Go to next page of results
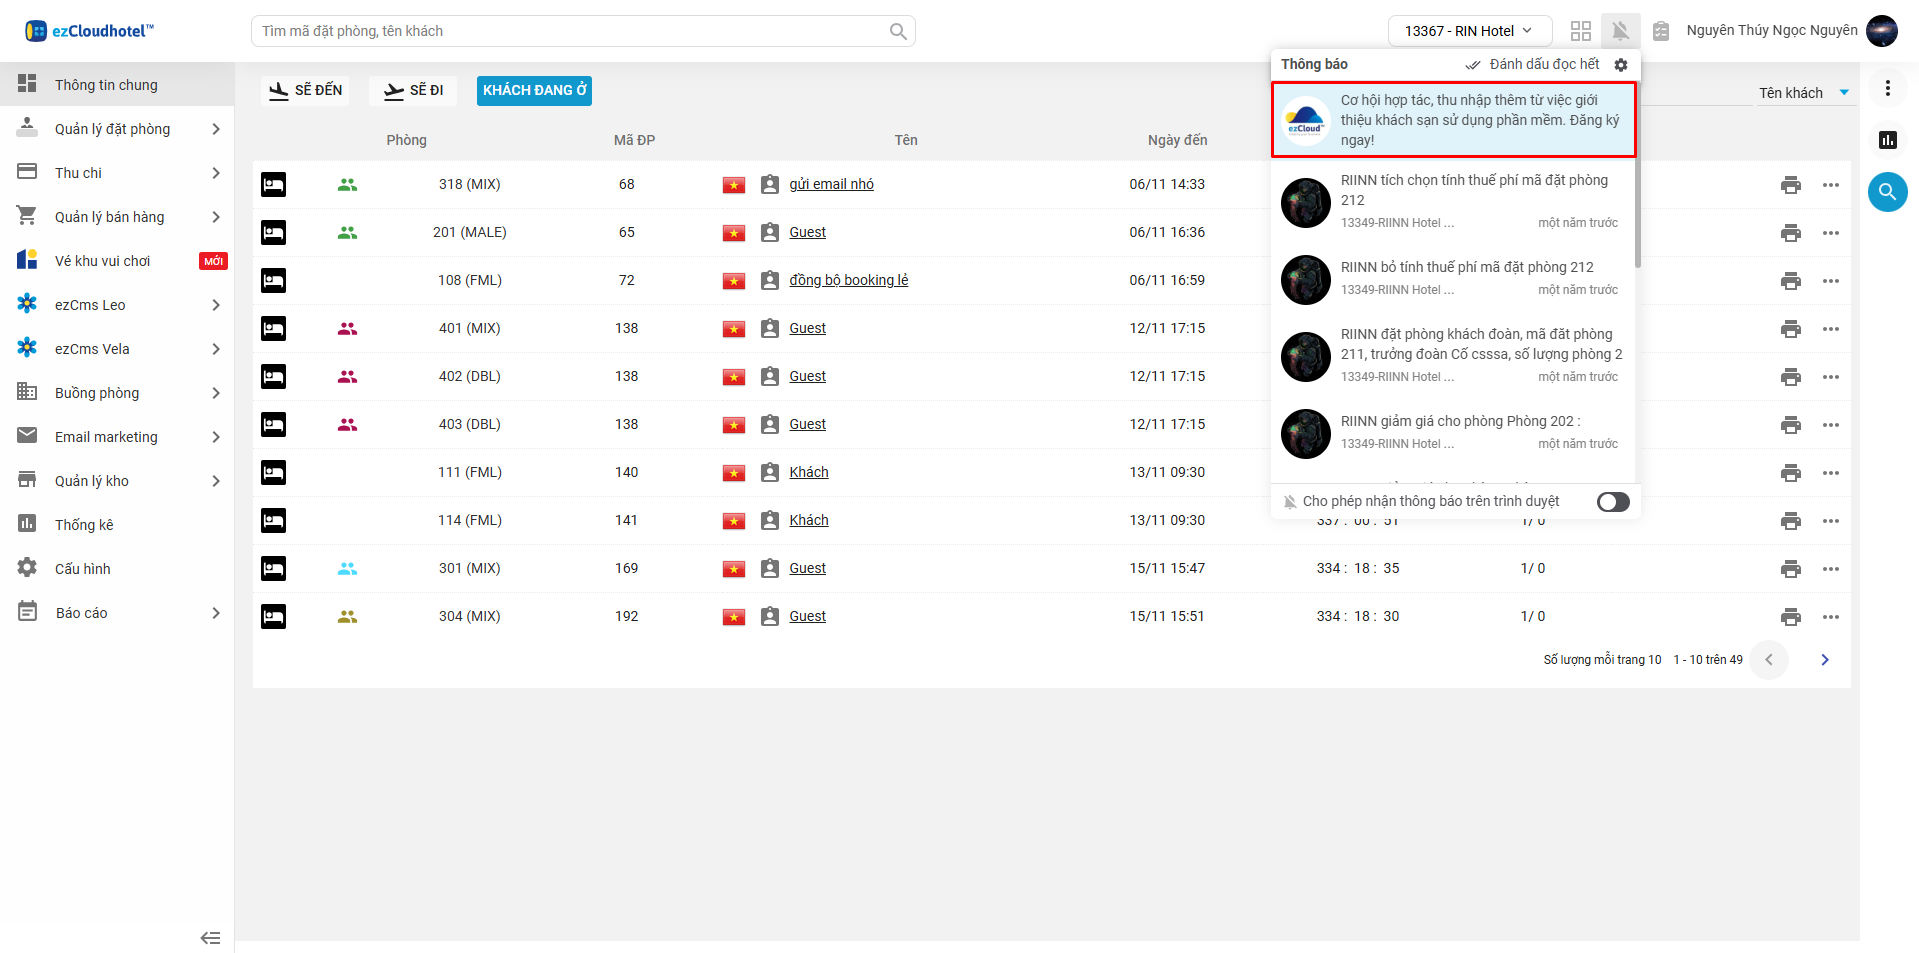Image resolution: width=1919 pixels, height=953 pixels. click(x=1824, y=660)
